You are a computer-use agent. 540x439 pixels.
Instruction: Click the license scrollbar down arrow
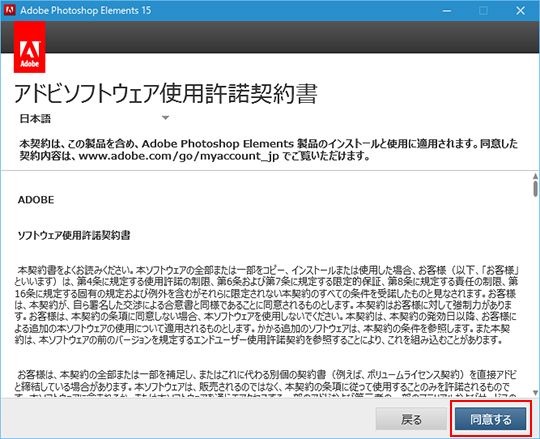point(535,393)
